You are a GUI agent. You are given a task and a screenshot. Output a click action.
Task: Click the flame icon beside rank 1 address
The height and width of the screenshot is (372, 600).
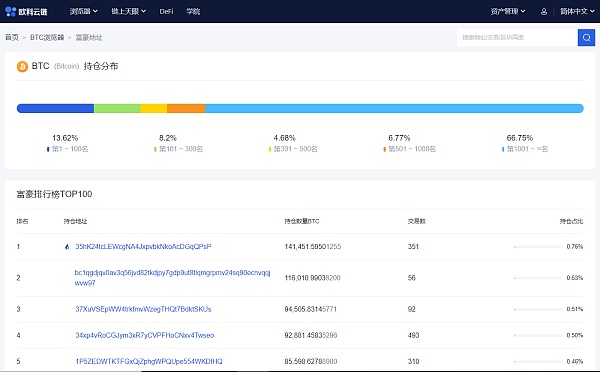pos(67,247)
